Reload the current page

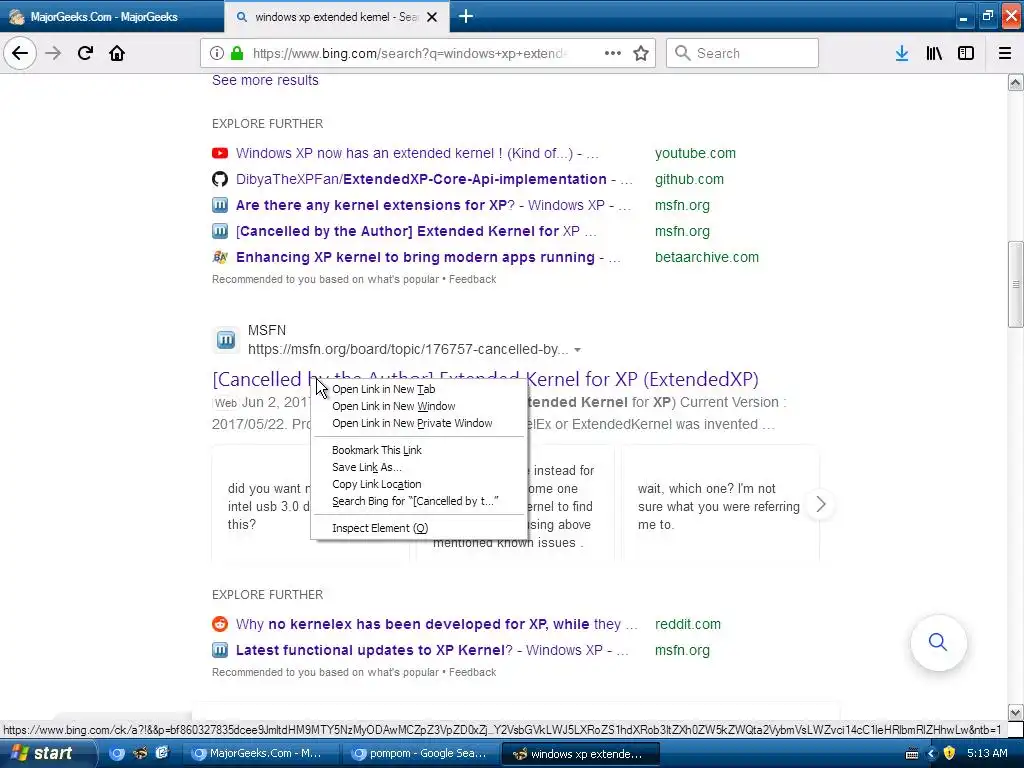[x=85, y=53]
